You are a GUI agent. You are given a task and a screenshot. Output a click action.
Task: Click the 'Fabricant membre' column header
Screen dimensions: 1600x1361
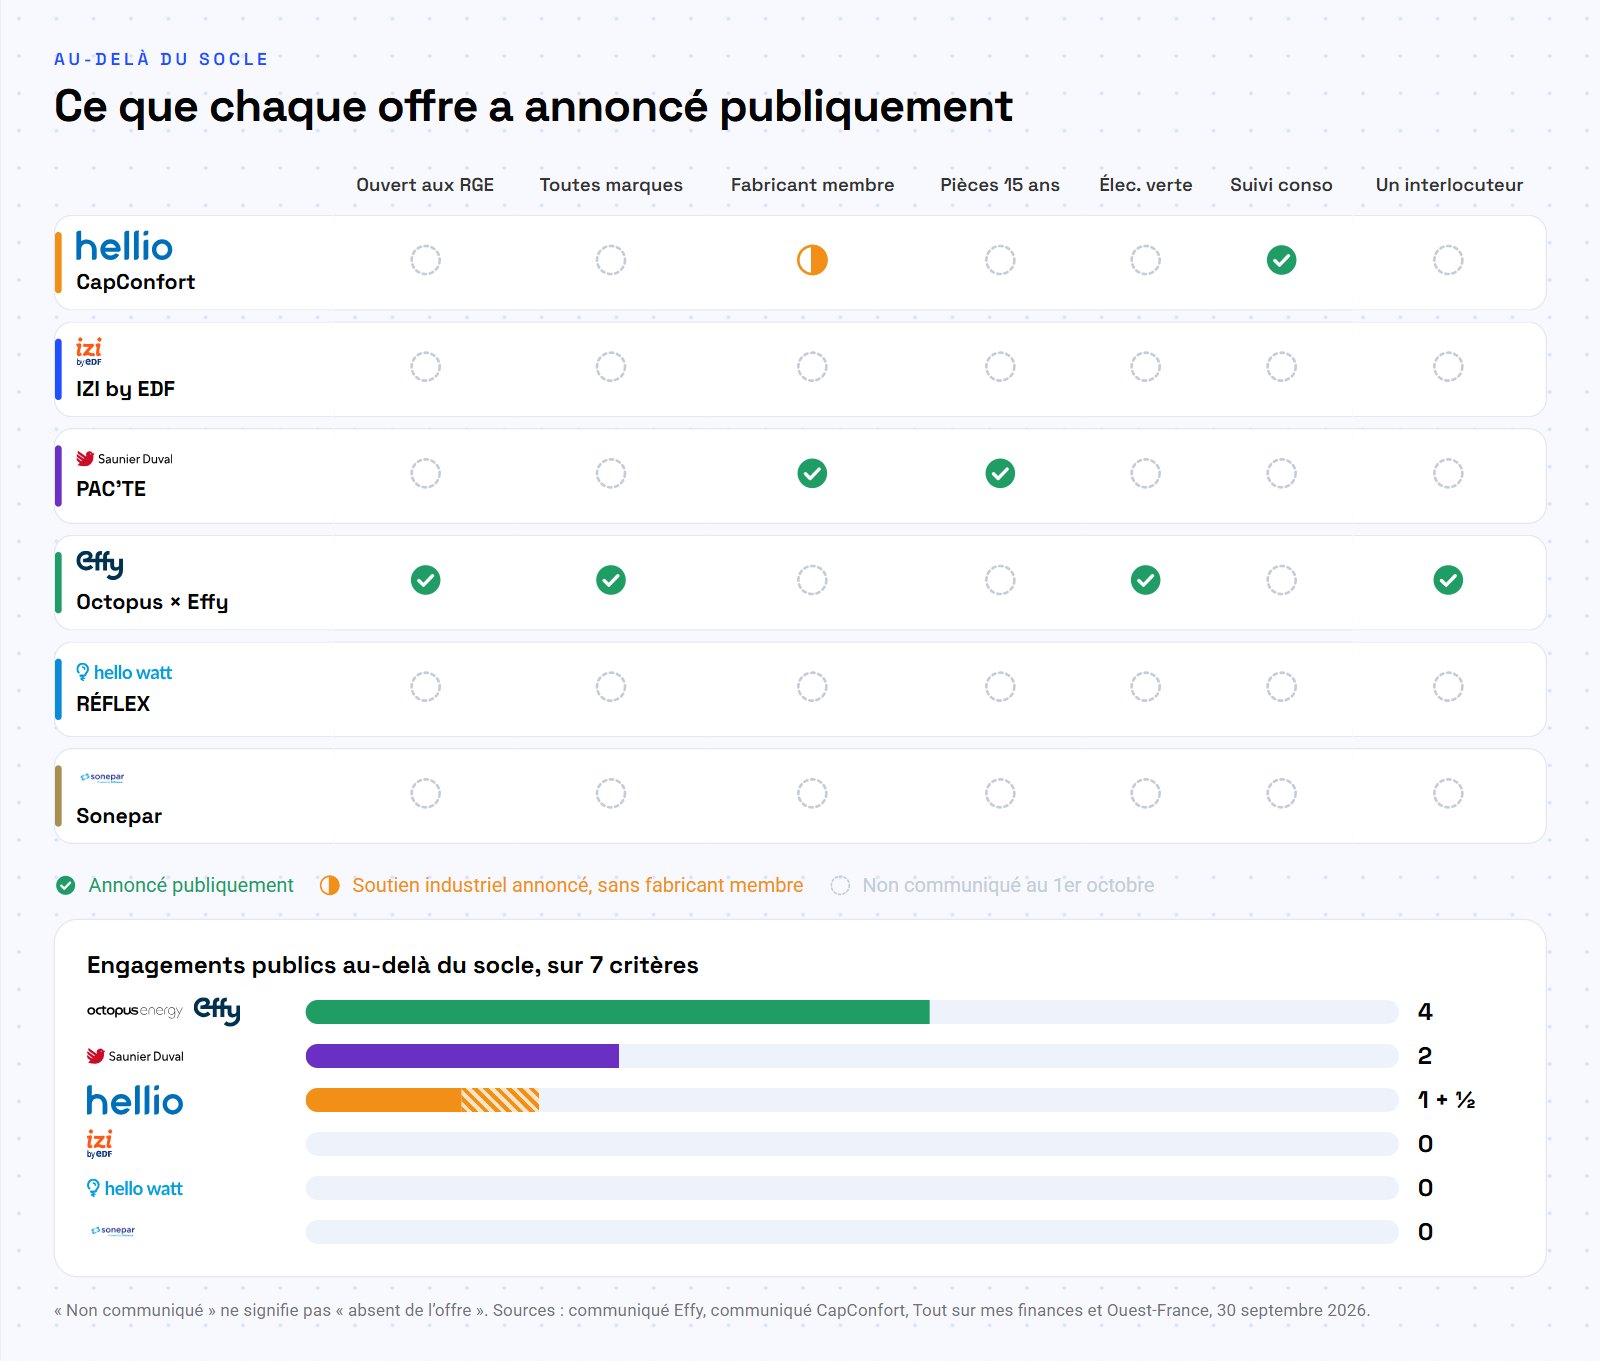pos(812,185)
